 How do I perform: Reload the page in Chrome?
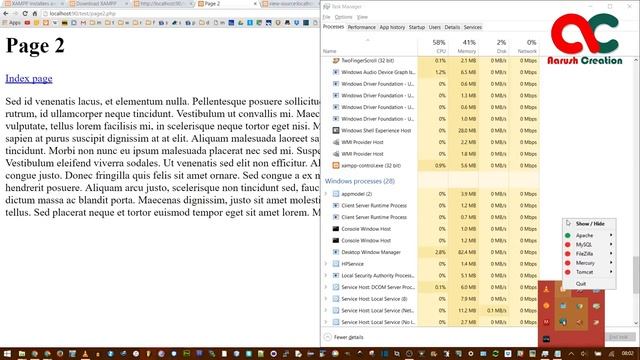[x=25, y=13]
